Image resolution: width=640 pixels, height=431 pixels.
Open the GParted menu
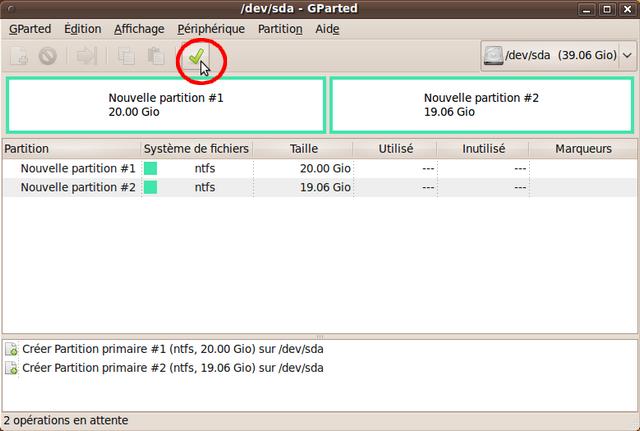(30, 29)
